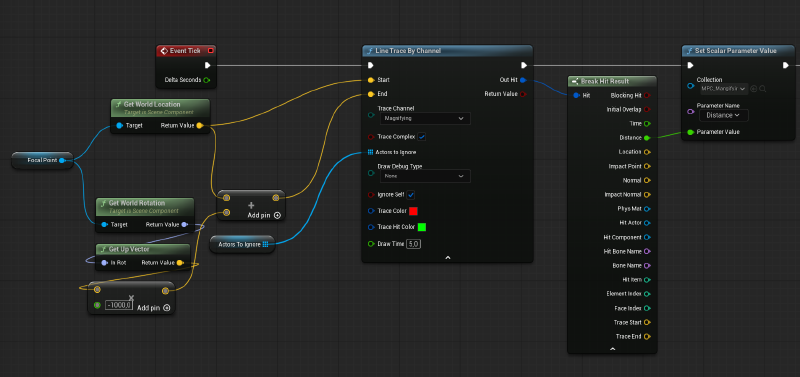This screenshot has width=800, height=377.
Task: Open the red Trace Color swatch
Action: 413,211
